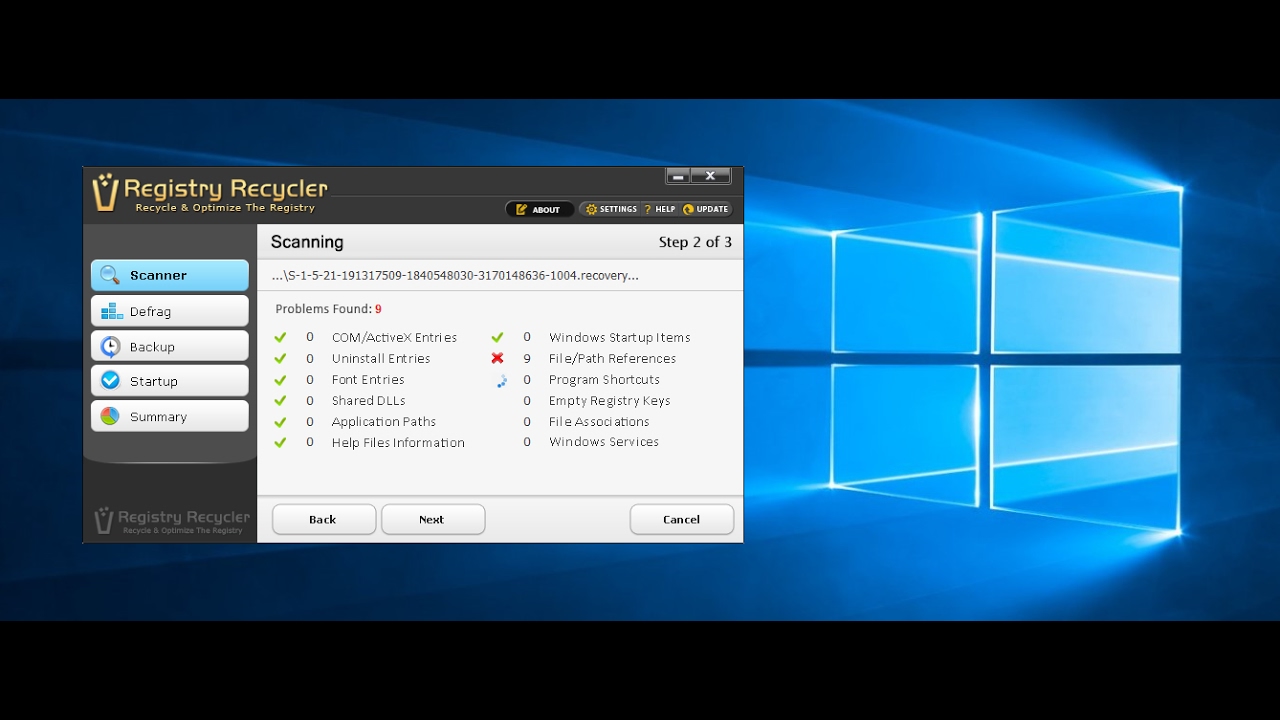Viewport: 1280px width, 720px height.
Task: Select the Windows Services label
Action: pyautogui.click(x=604, y=442)
